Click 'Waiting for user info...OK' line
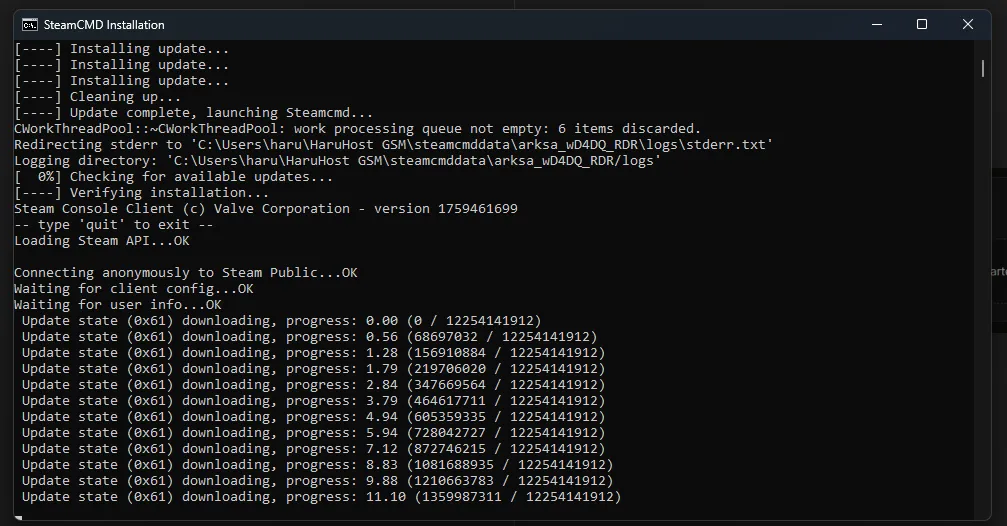The image size is (1007, 526). click(x=118, y=305)
